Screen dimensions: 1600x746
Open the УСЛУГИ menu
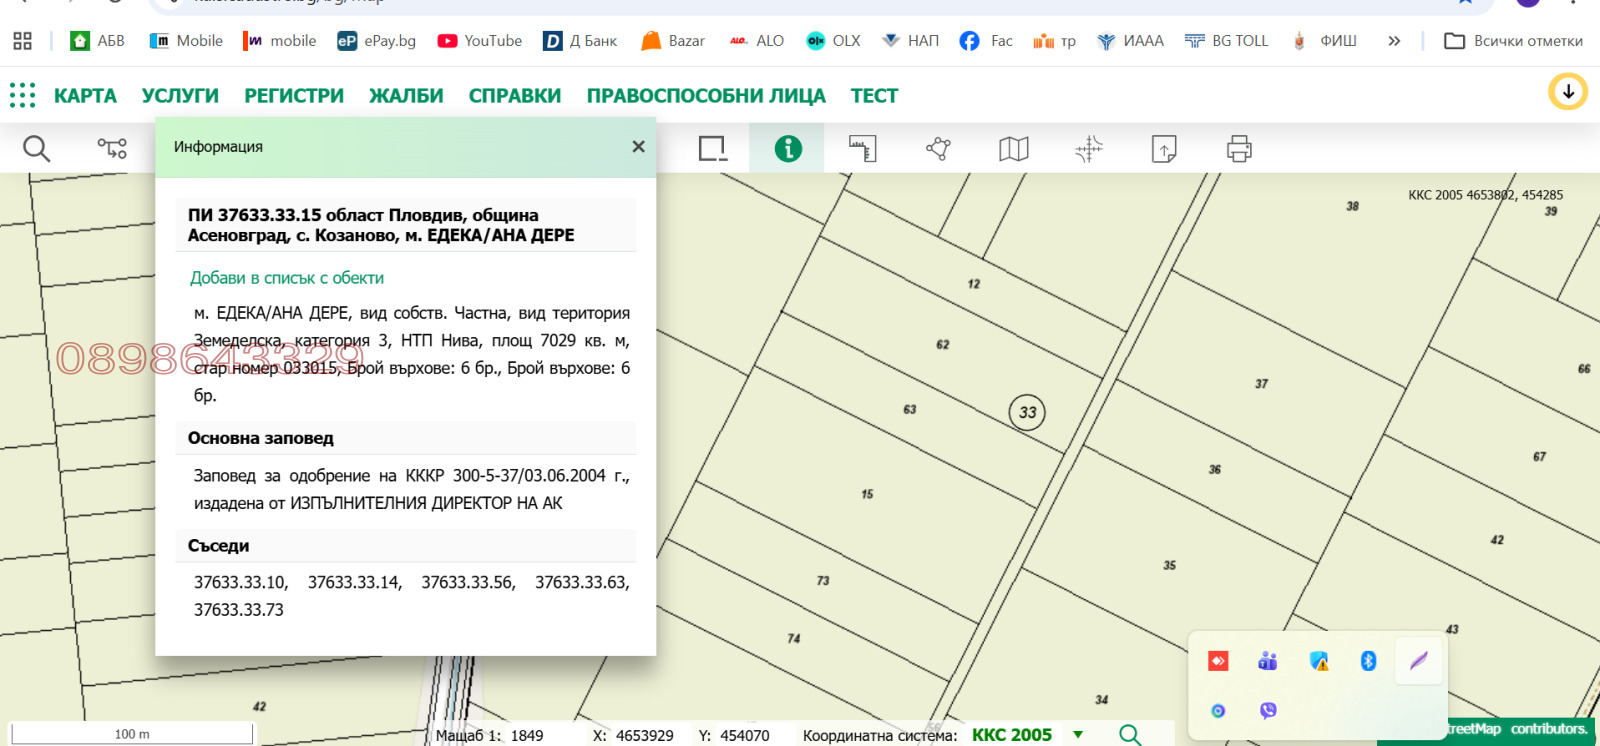(x=180, y=96)
